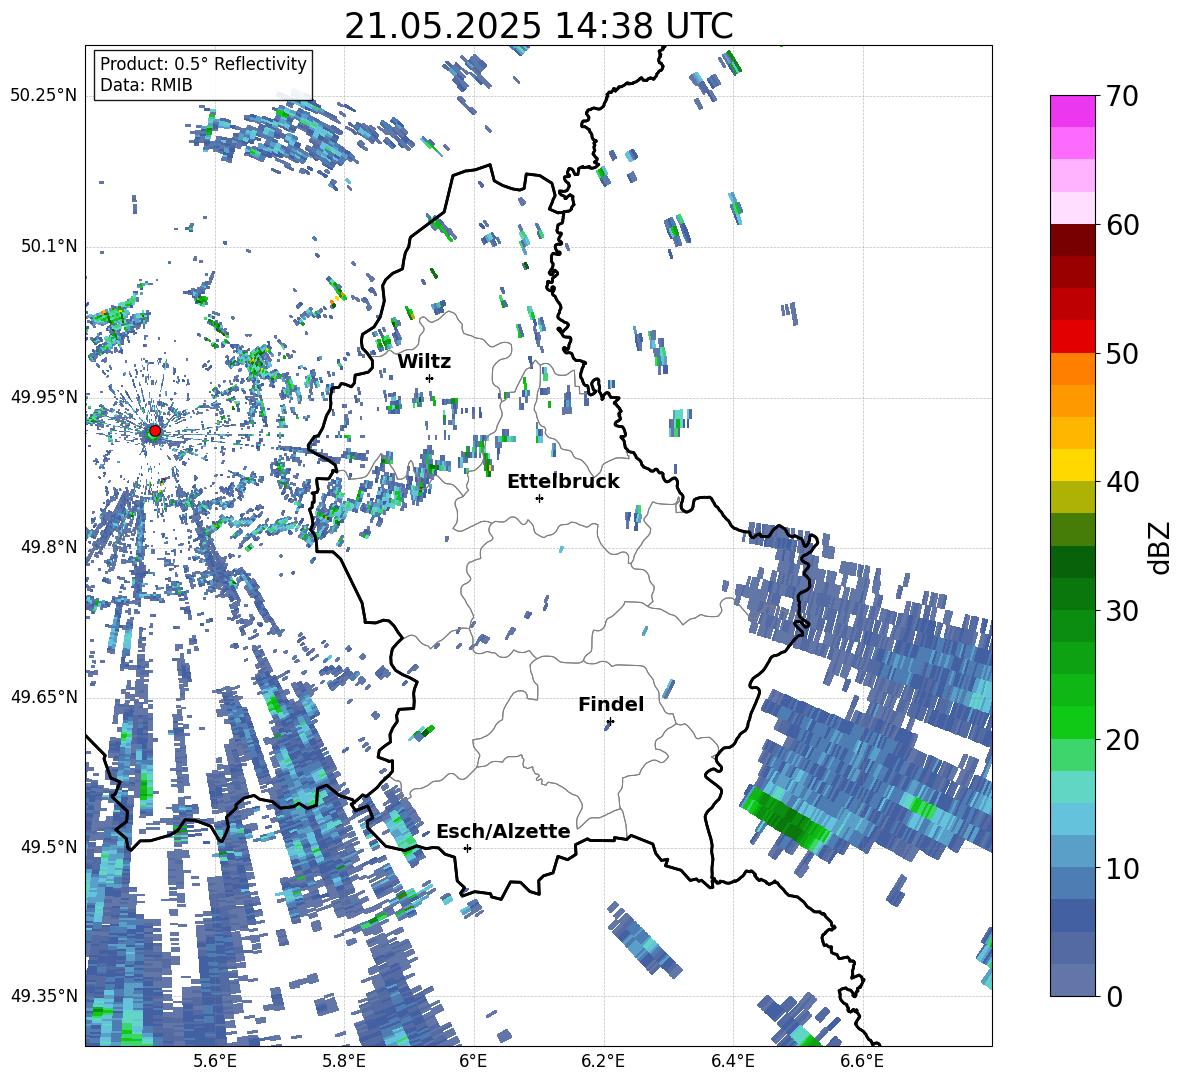Click the Wiltz station cross marker
The width and height of the screenshot is (1184, 1081).
coord(430,378)
